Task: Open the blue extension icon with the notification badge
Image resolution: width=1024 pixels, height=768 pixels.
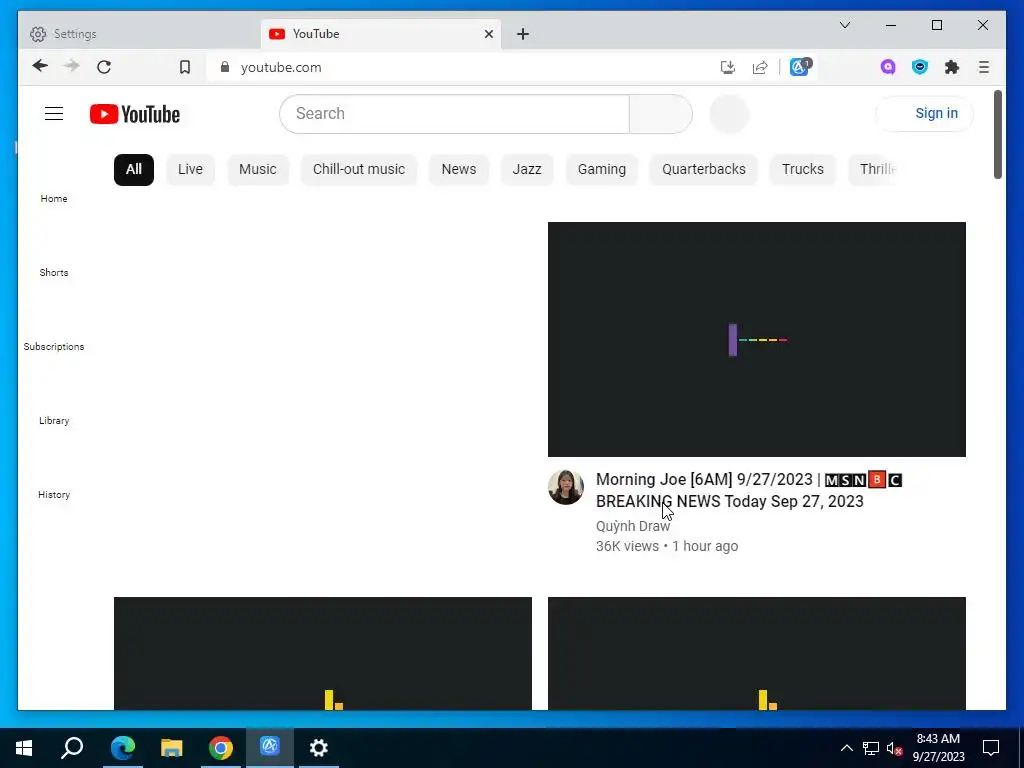Action: (801, 67)
